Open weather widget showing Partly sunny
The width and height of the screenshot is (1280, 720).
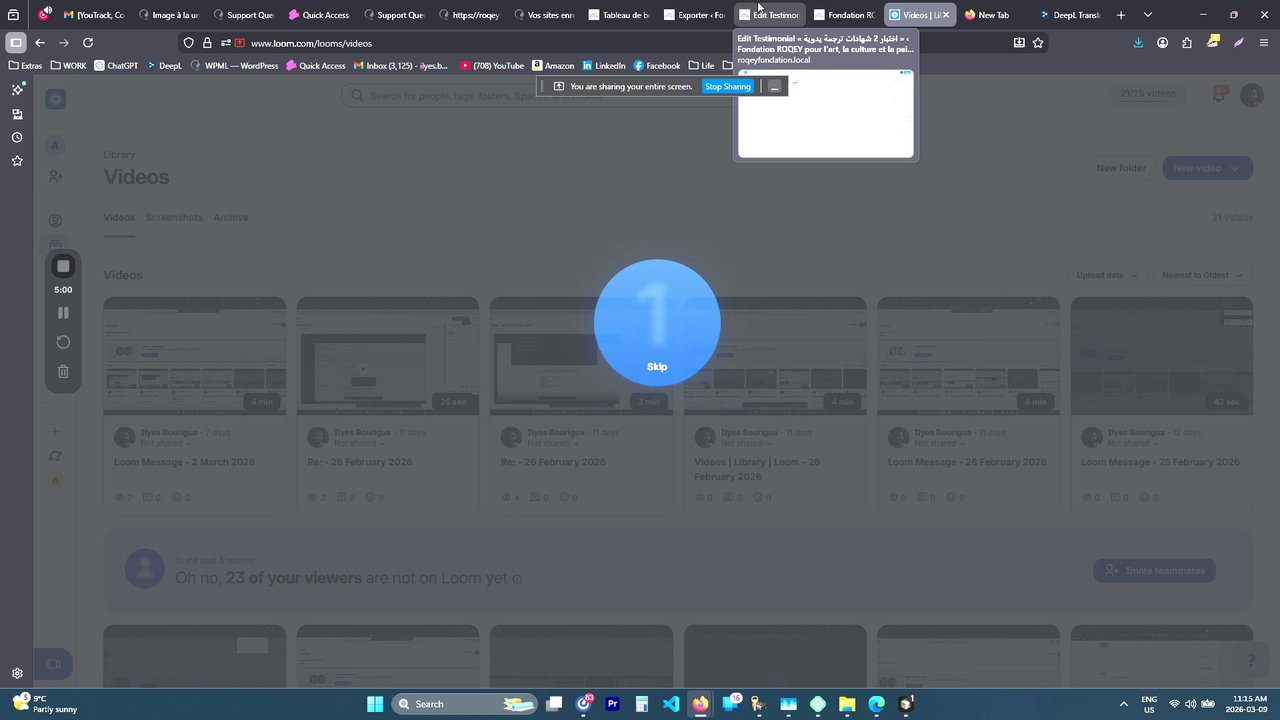click(44, 704)
